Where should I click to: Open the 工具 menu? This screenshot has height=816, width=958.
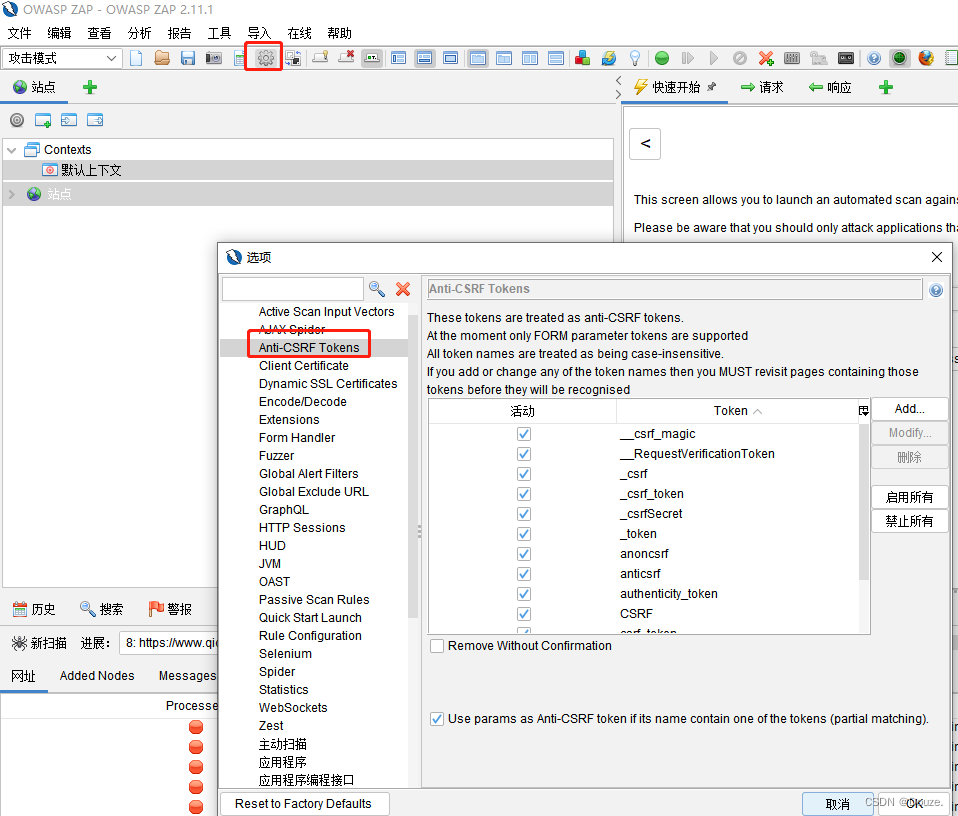tap(219, 33)
